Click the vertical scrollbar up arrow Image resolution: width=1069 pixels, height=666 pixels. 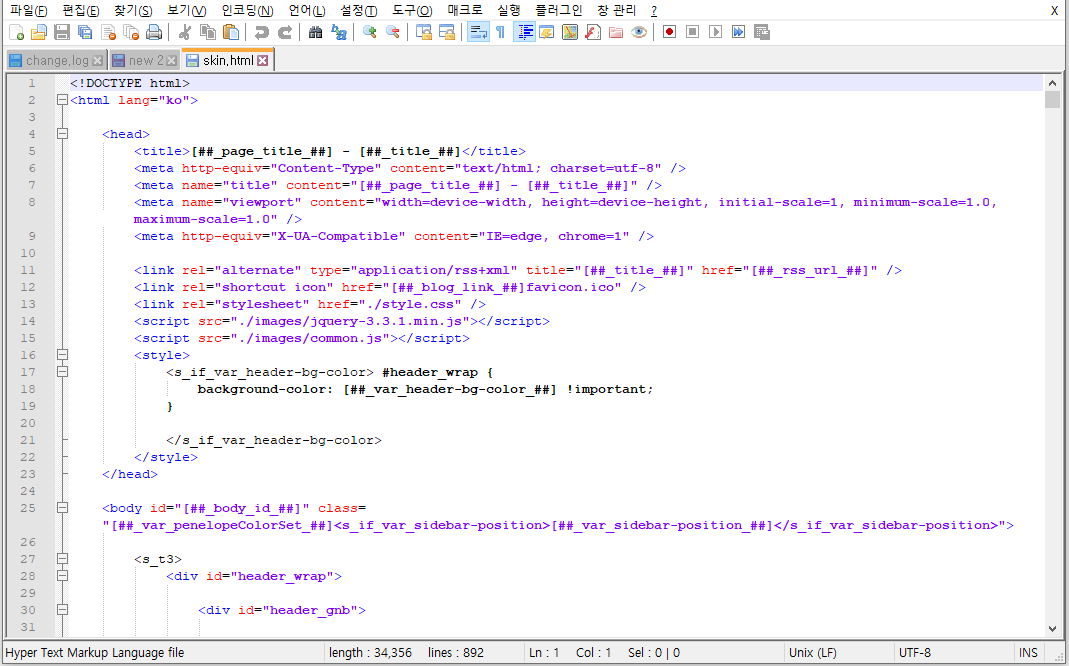pos(1053,83)
